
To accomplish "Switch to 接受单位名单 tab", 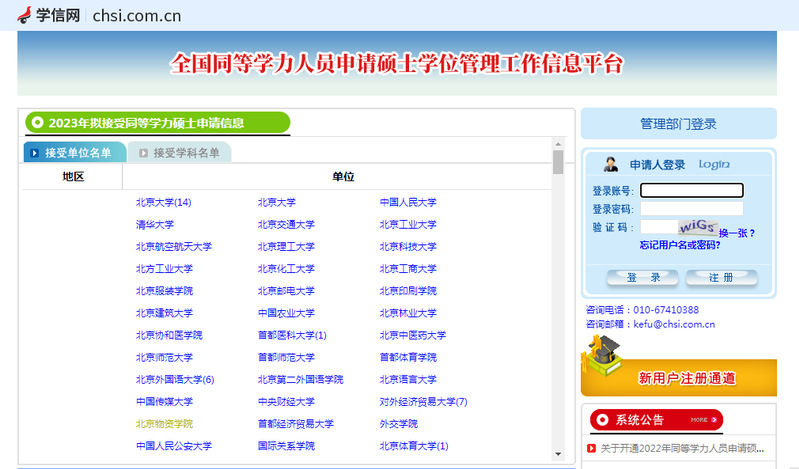I will click(75, 152).
